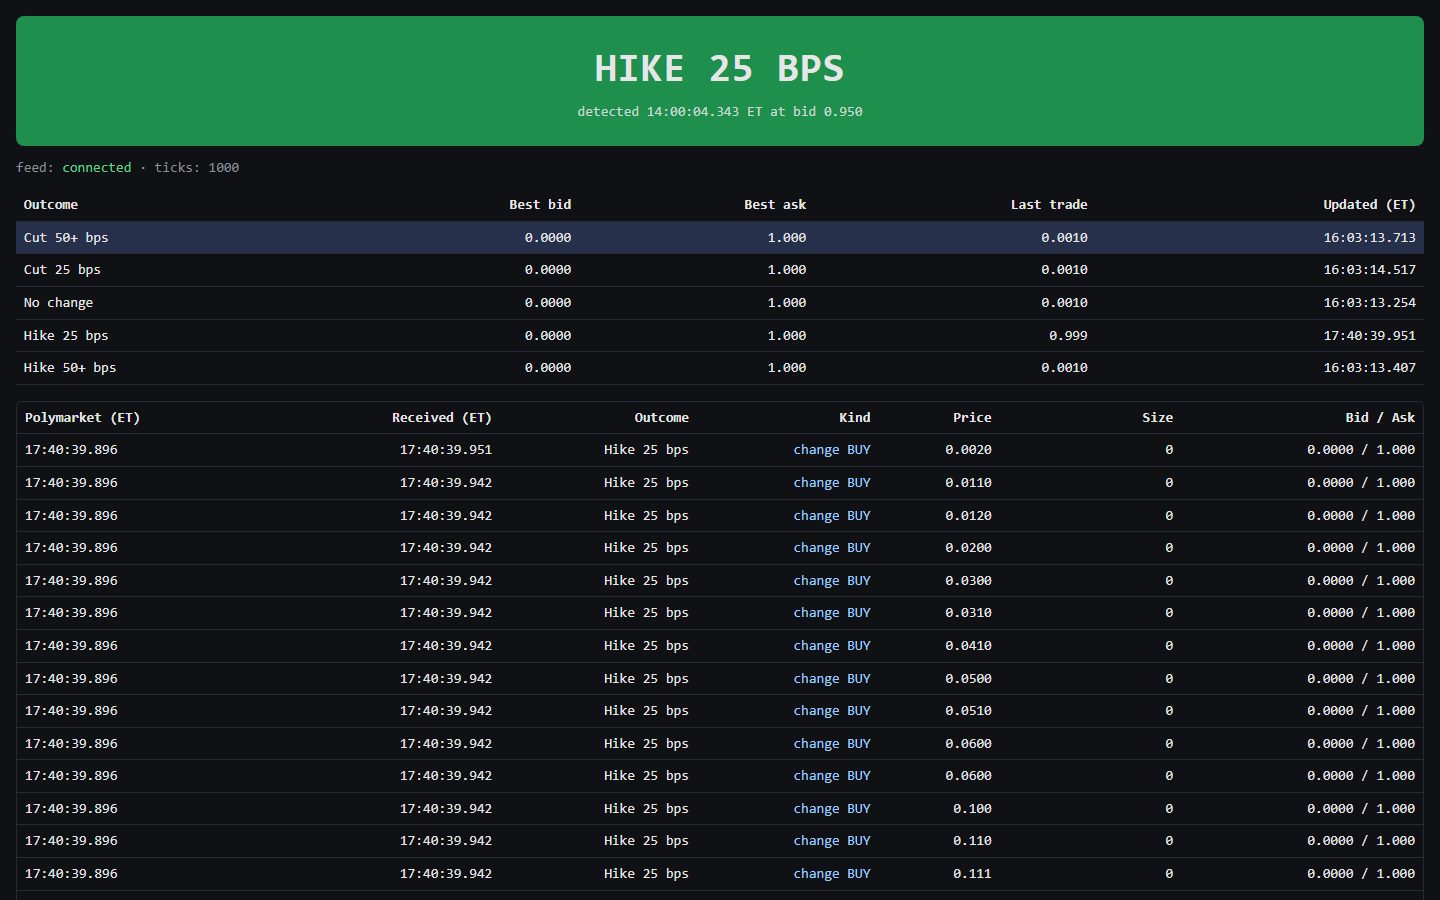Click the Best bid column header

(540, 204)
